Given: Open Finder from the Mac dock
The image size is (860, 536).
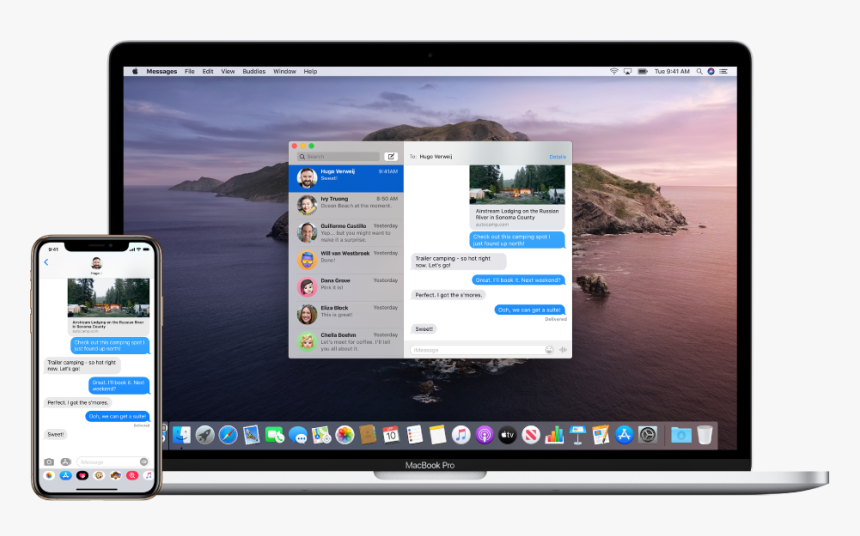Looking at the screenshot, I should tap(182, 435).
